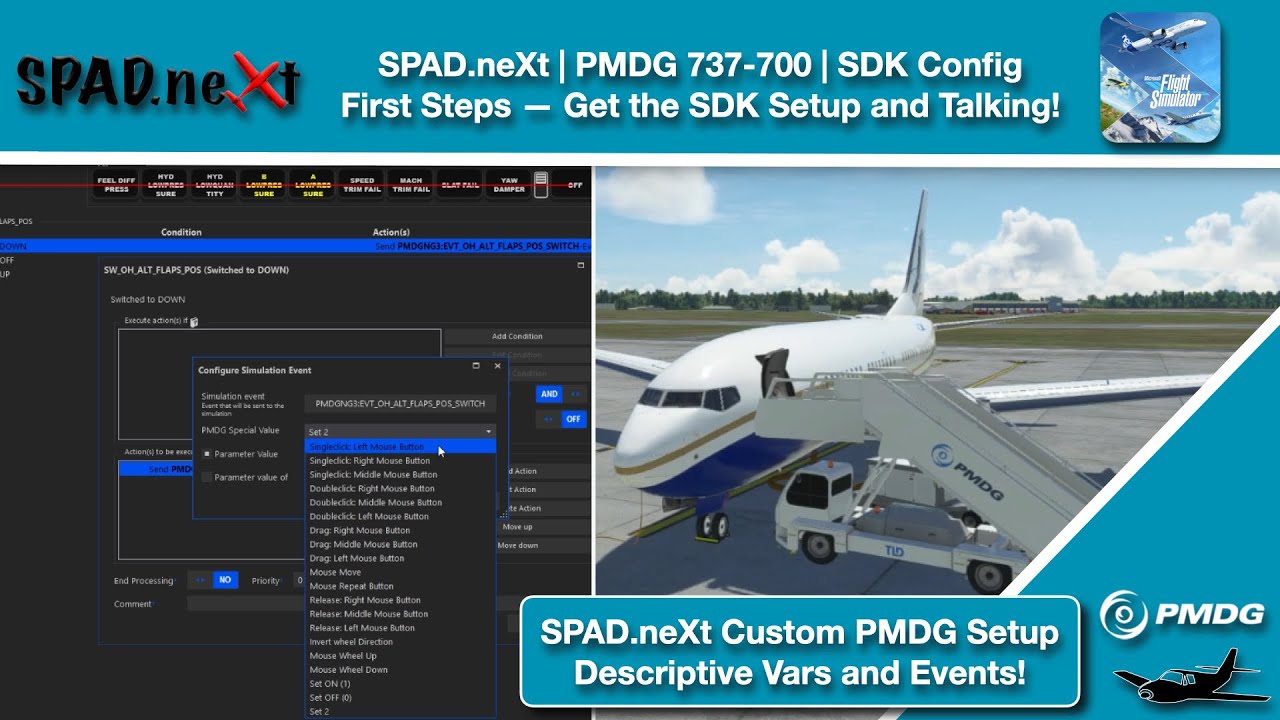Choose Doubleclick: Middle Mouse Button
The image size is (1280, 720).
[x=400, y=503]
